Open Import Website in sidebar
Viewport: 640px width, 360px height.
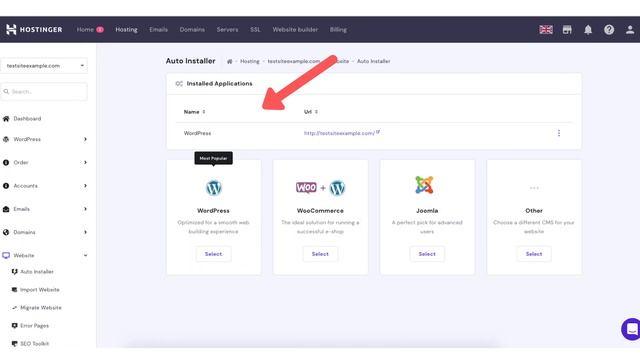point(40,290)
